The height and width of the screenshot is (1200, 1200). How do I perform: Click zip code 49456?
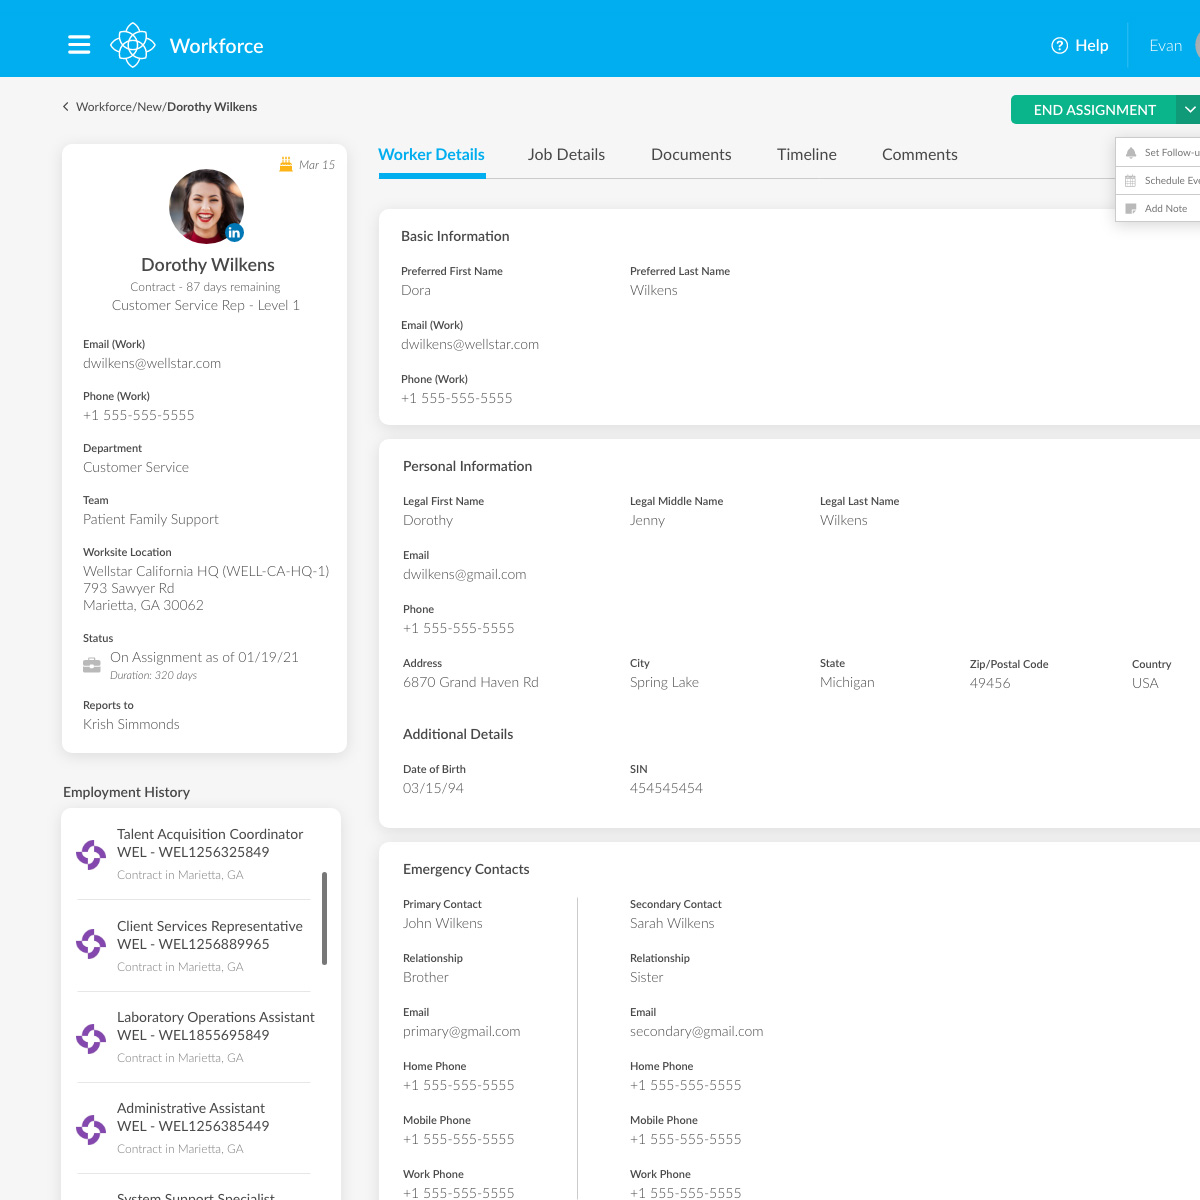tap(990, 683)
